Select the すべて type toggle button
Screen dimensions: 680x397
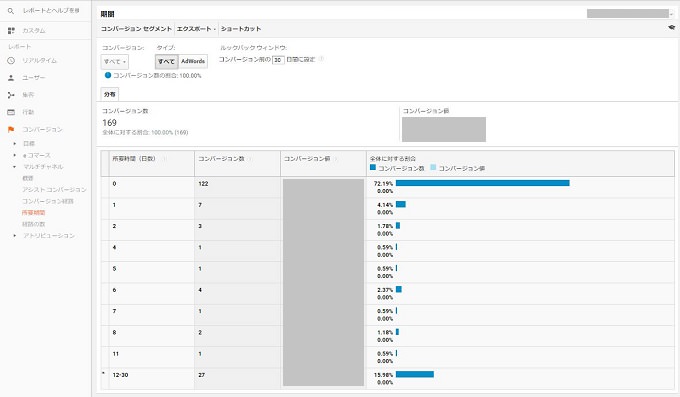(167, 61)
